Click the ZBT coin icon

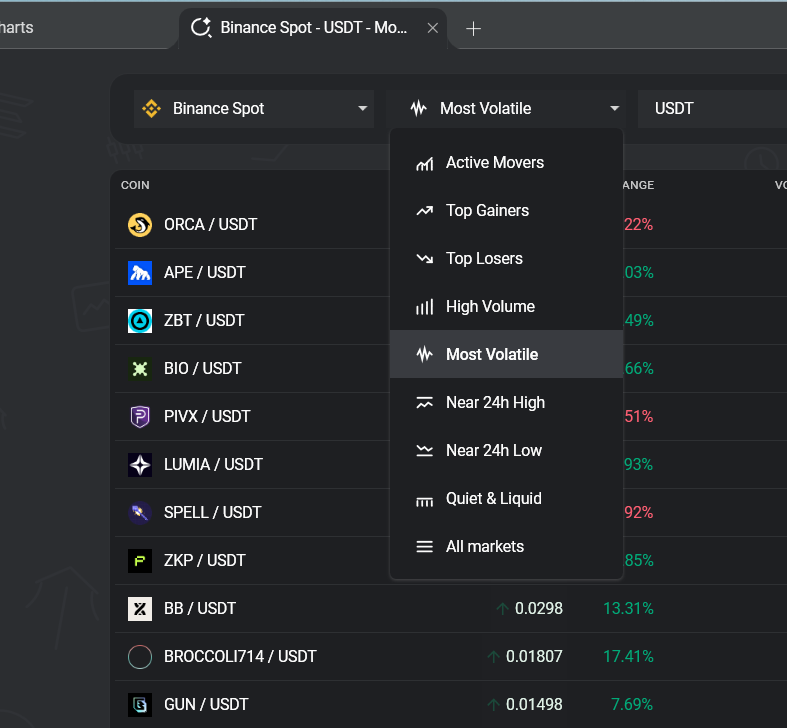140,321
